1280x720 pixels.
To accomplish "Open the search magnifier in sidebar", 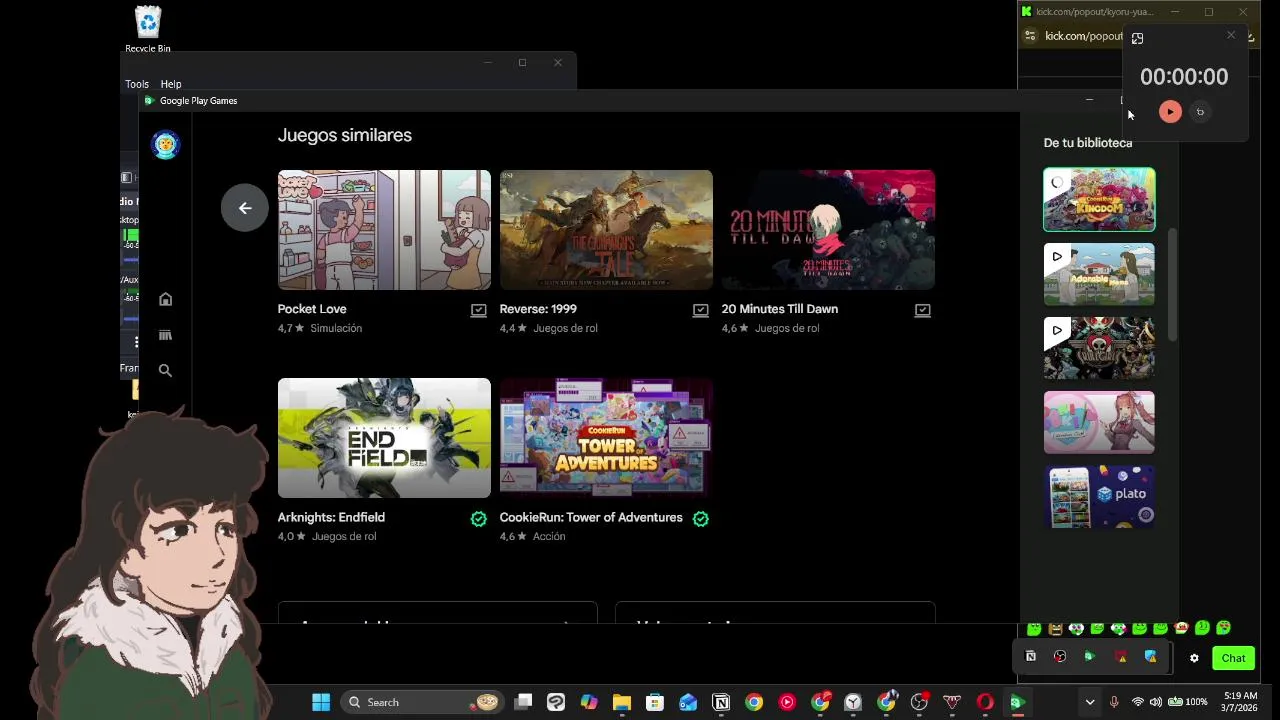I will click(166, 371).
